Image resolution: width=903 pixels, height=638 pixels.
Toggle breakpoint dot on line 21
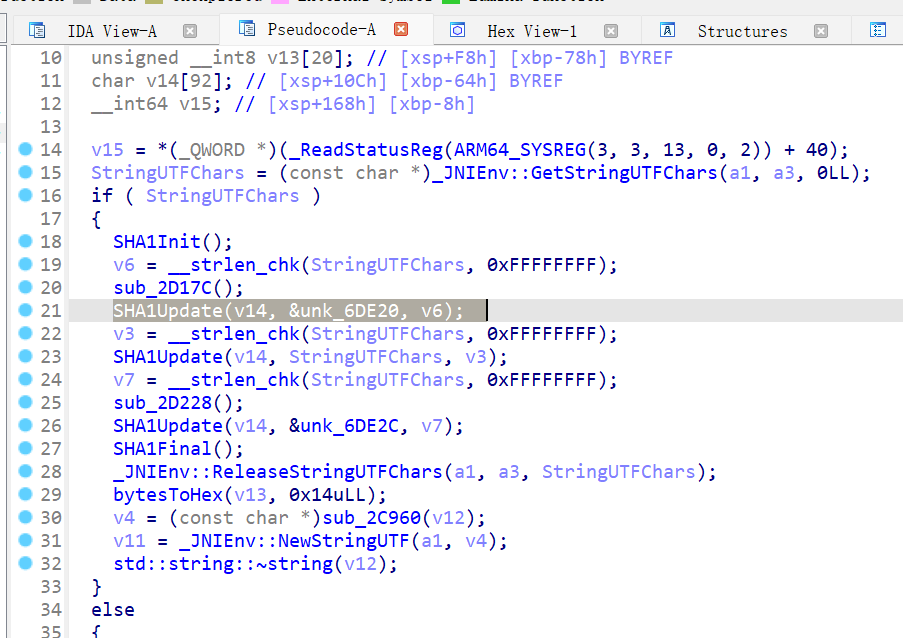pyautogui.click(x=25, y=310)
